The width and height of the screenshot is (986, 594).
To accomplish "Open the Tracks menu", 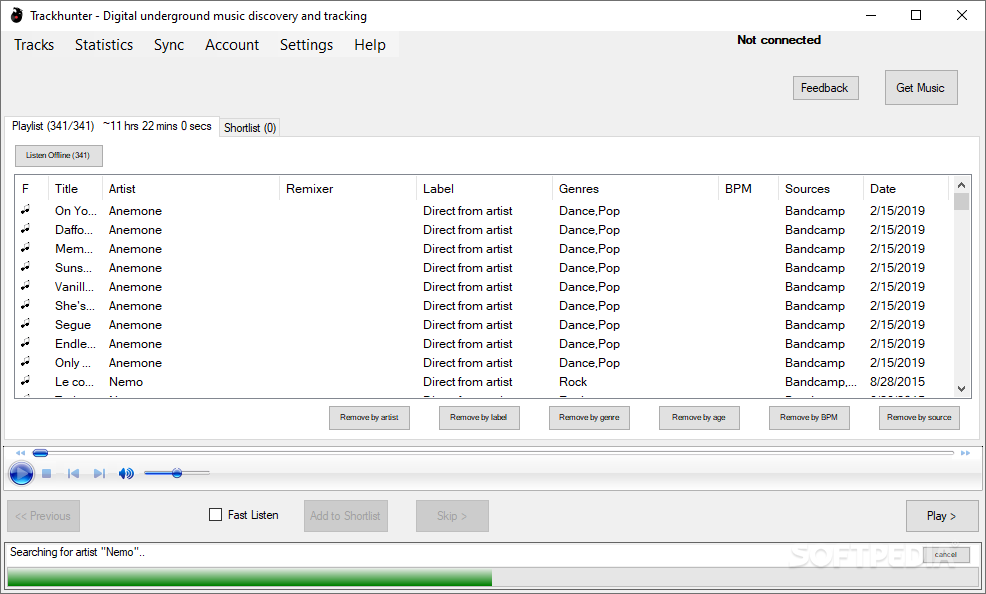I will pyautogui.click(x=34, y=45).
